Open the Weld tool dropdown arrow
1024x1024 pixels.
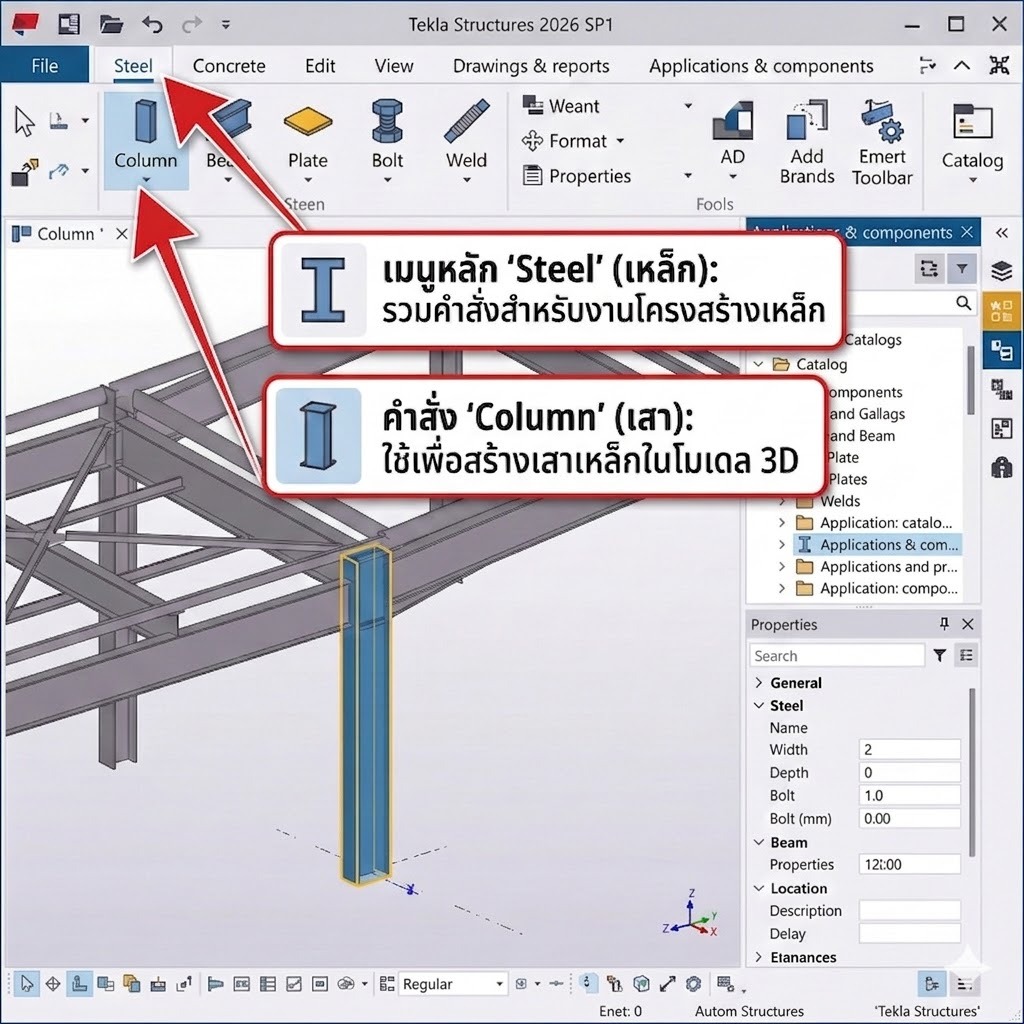click(466, 180)
